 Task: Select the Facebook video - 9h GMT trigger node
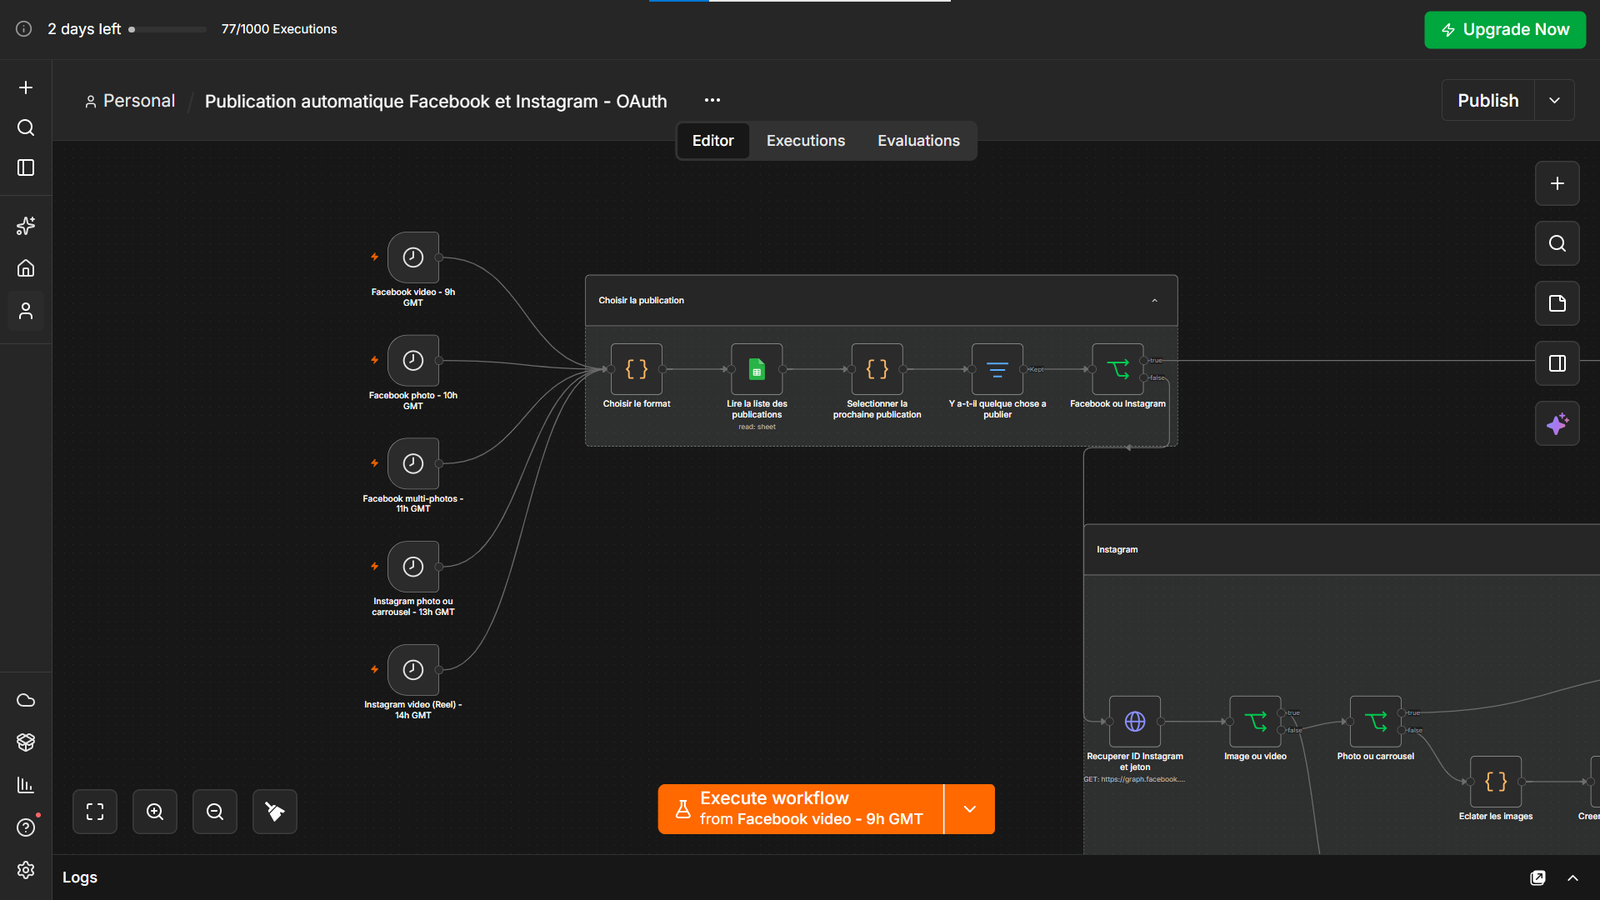(413, 257)
